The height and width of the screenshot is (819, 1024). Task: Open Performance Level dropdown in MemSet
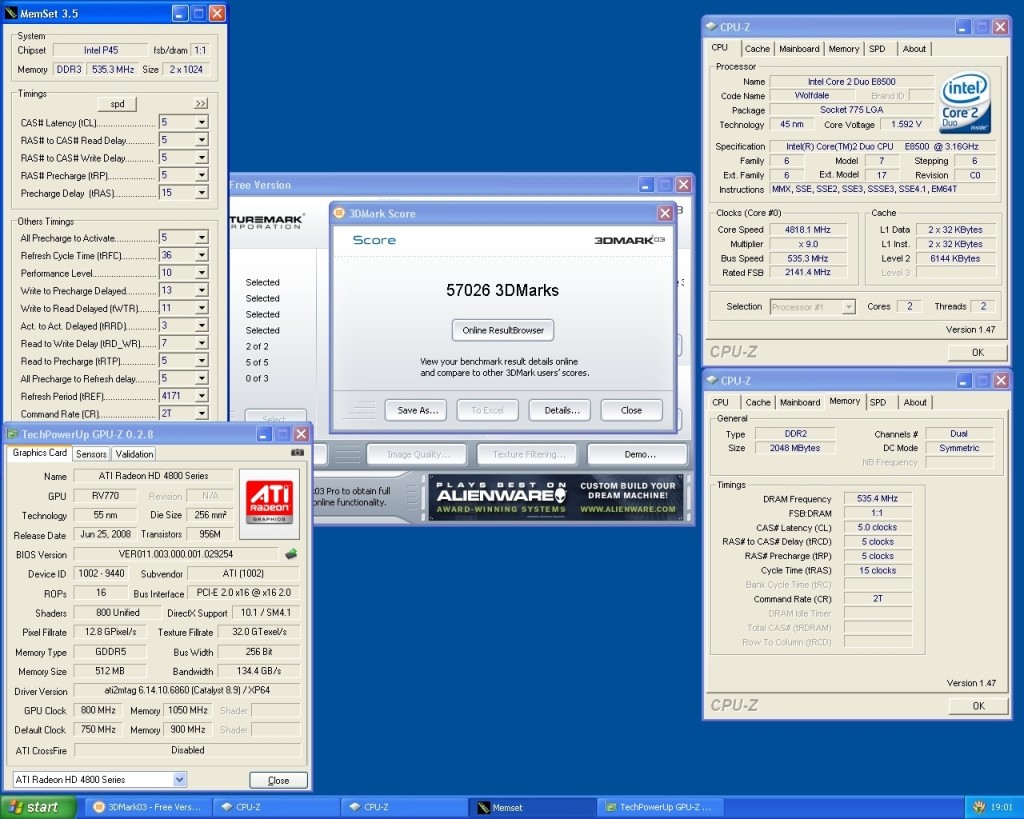coord(202,273)
